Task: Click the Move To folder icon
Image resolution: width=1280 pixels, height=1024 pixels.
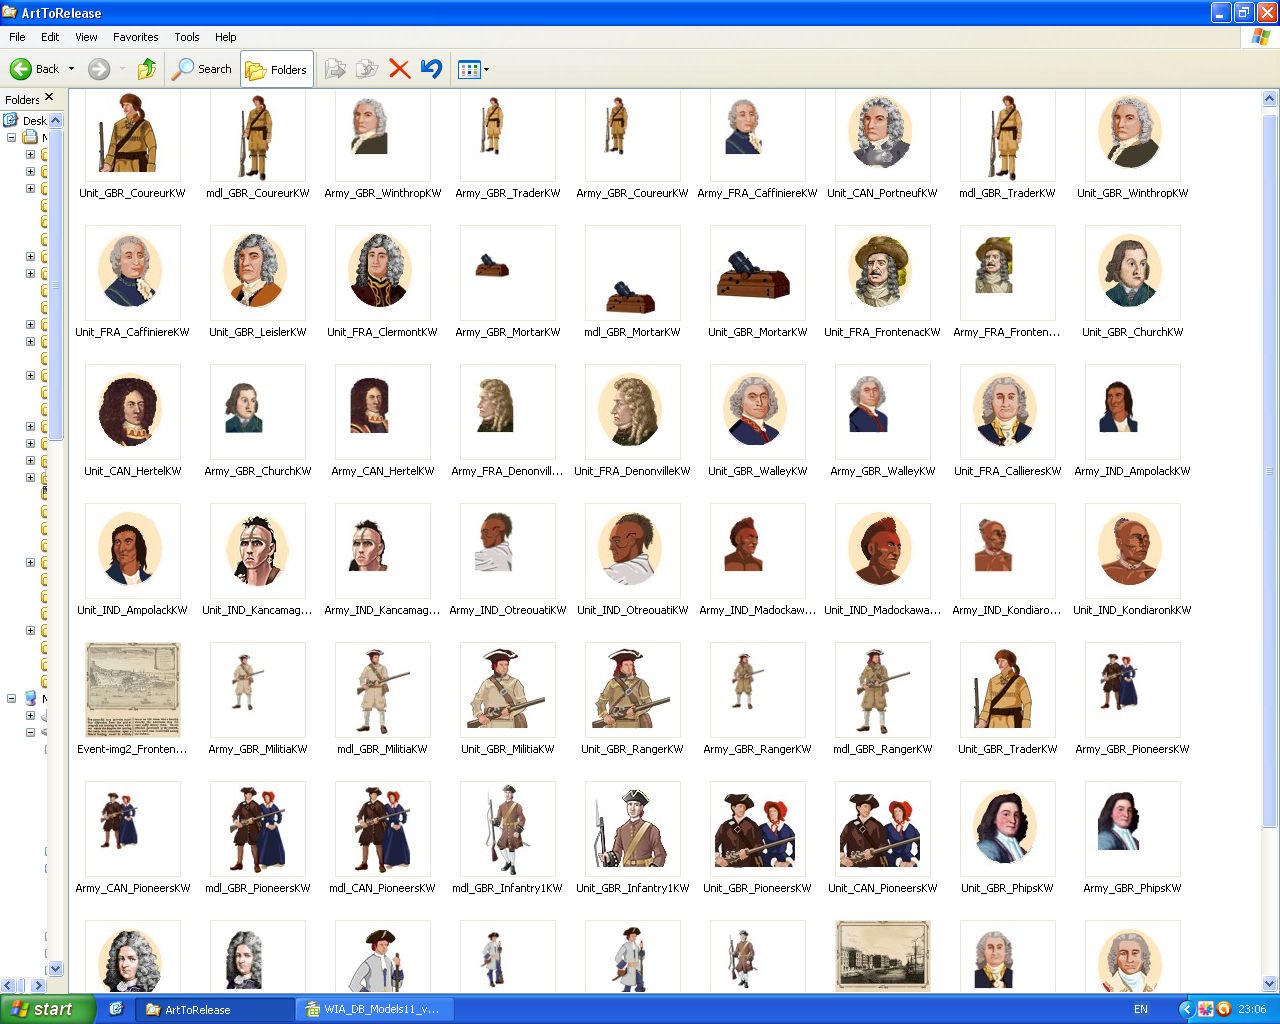Action: [336, 69]
